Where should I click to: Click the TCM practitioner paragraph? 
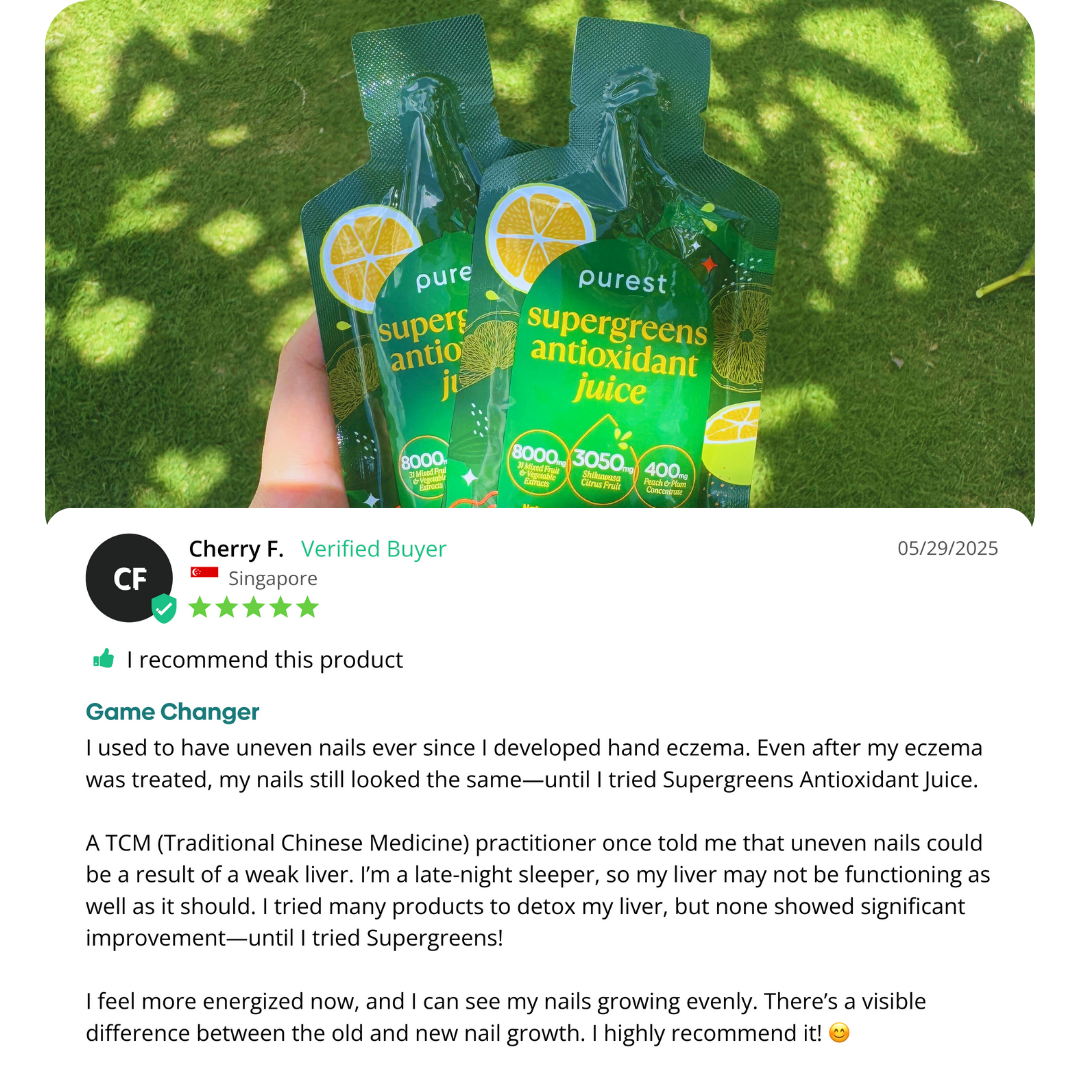click(538, 890)
